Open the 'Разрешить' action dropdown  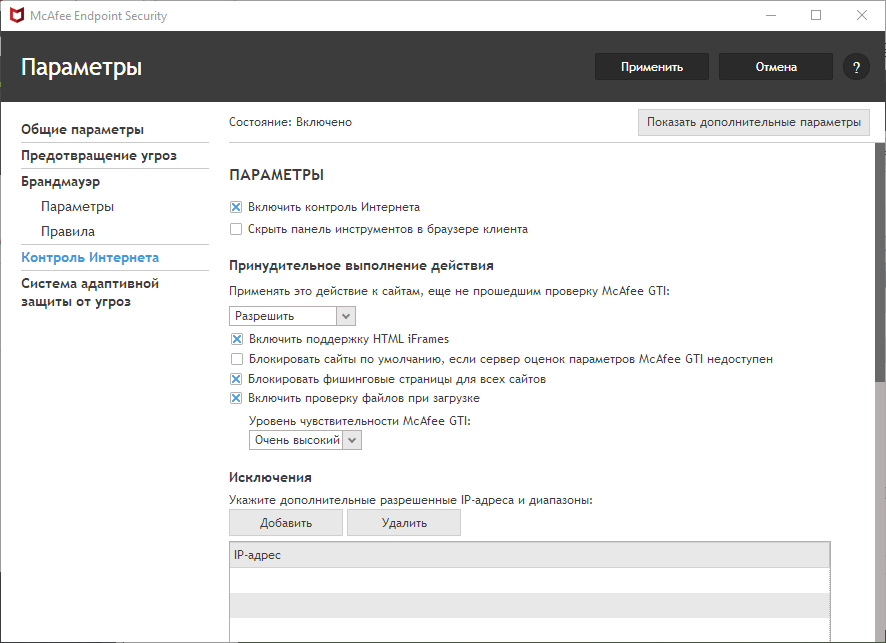point(292,316)
